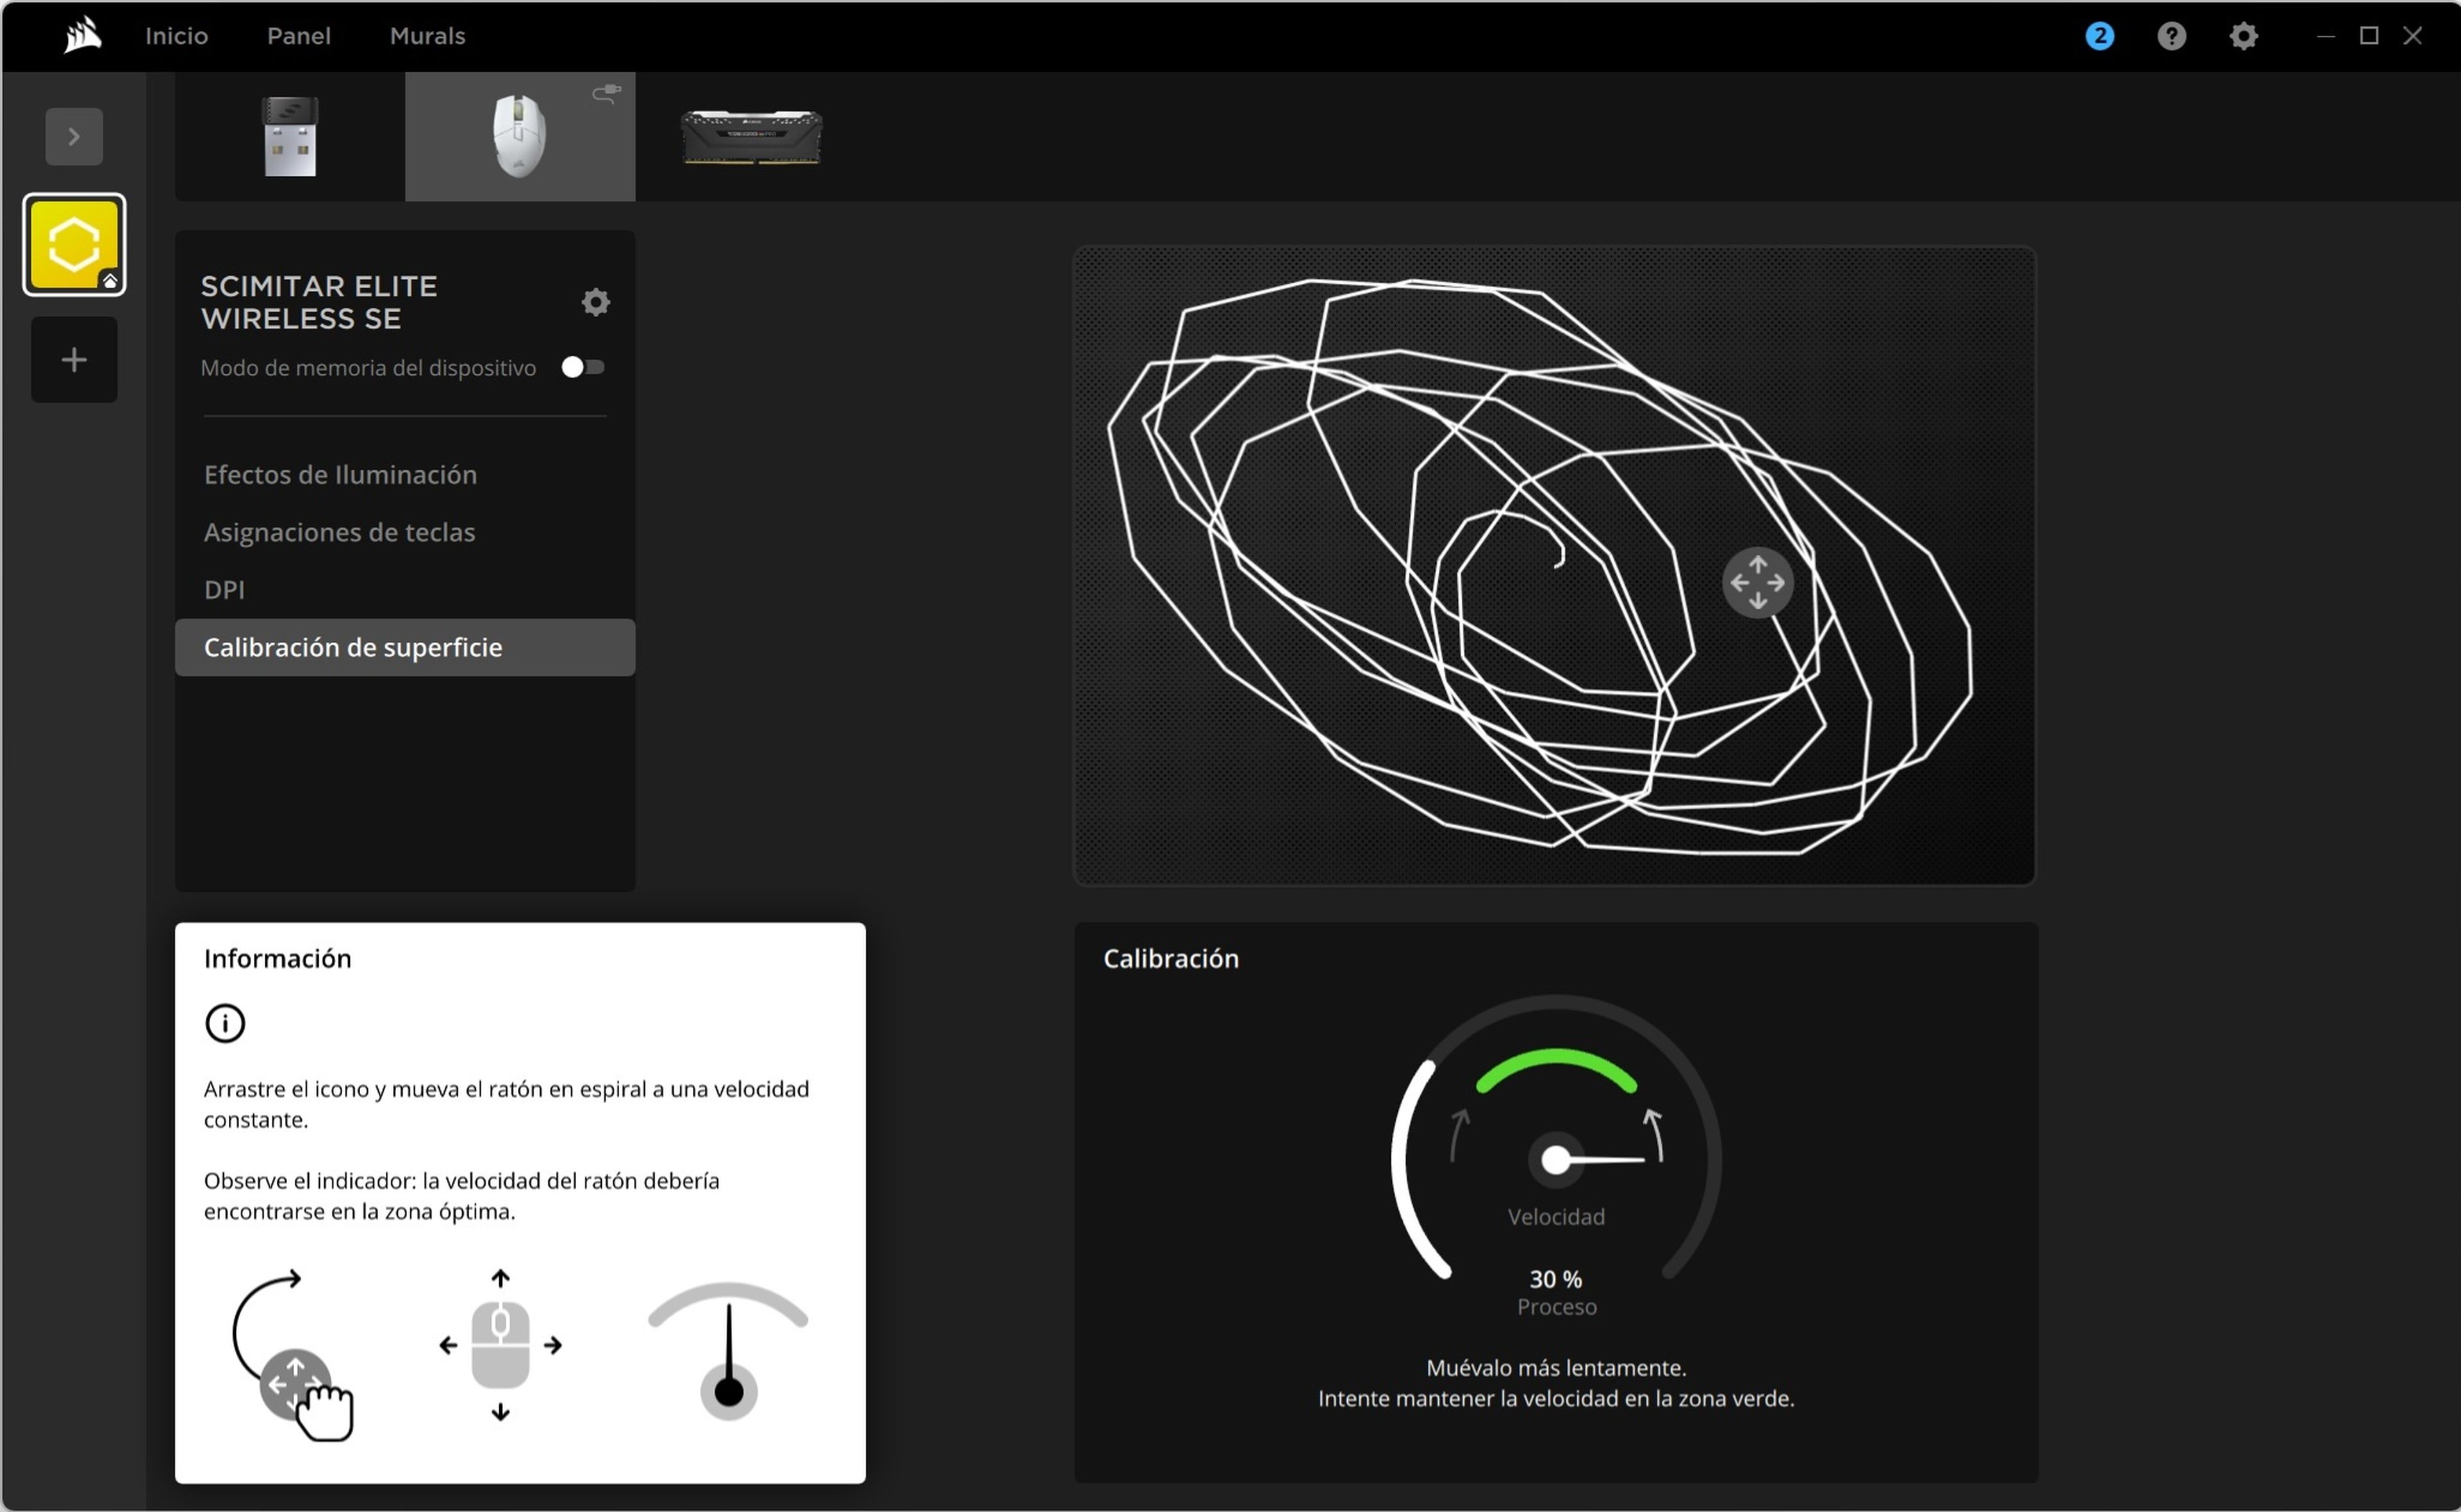Open Scimitar Elite device settings gear
The image size is (2461, 1512).
[x=595, y=301]
